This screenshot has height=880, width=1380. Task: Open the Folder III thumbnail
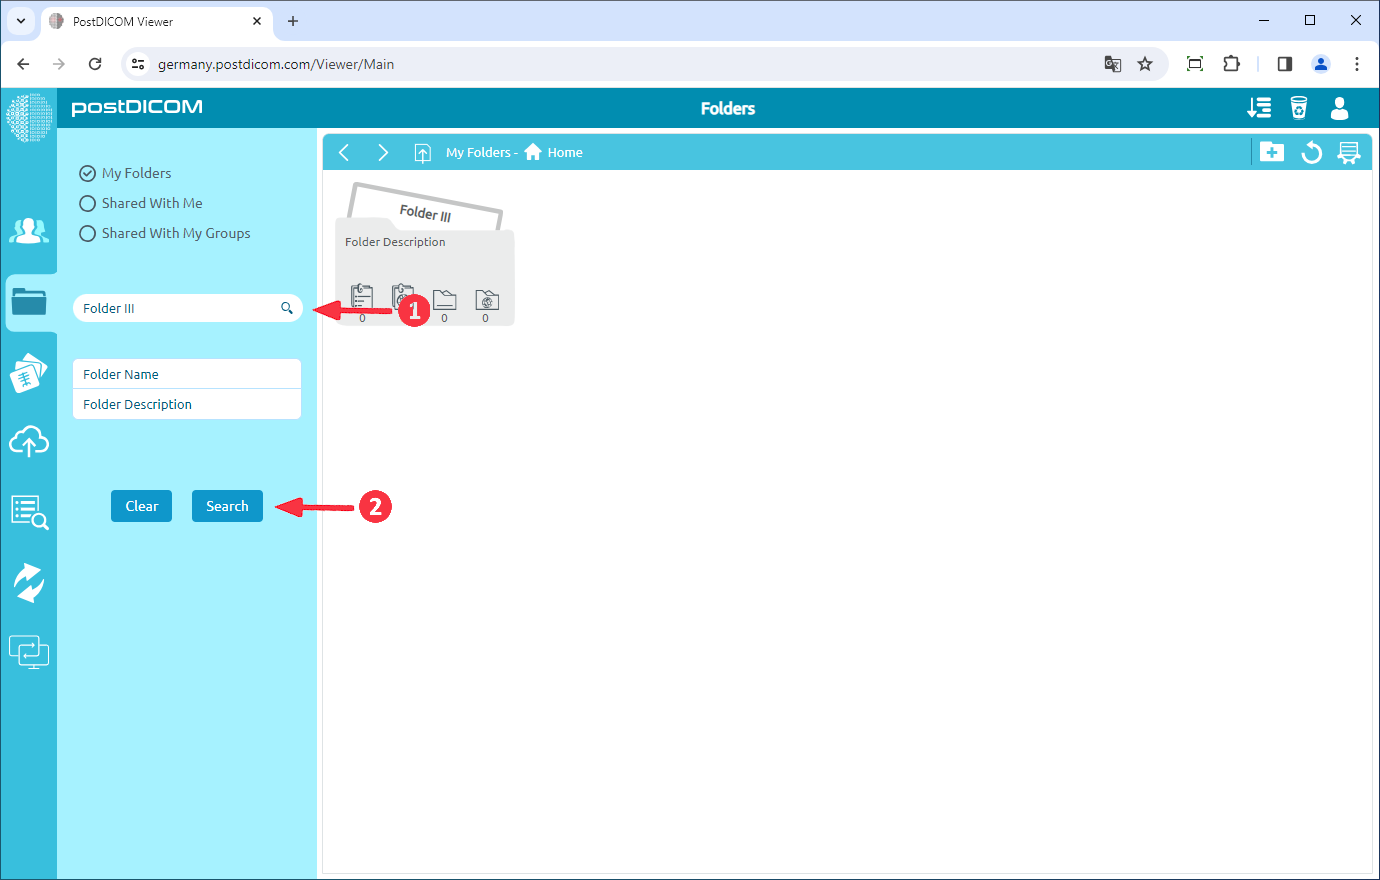(424, 255)
